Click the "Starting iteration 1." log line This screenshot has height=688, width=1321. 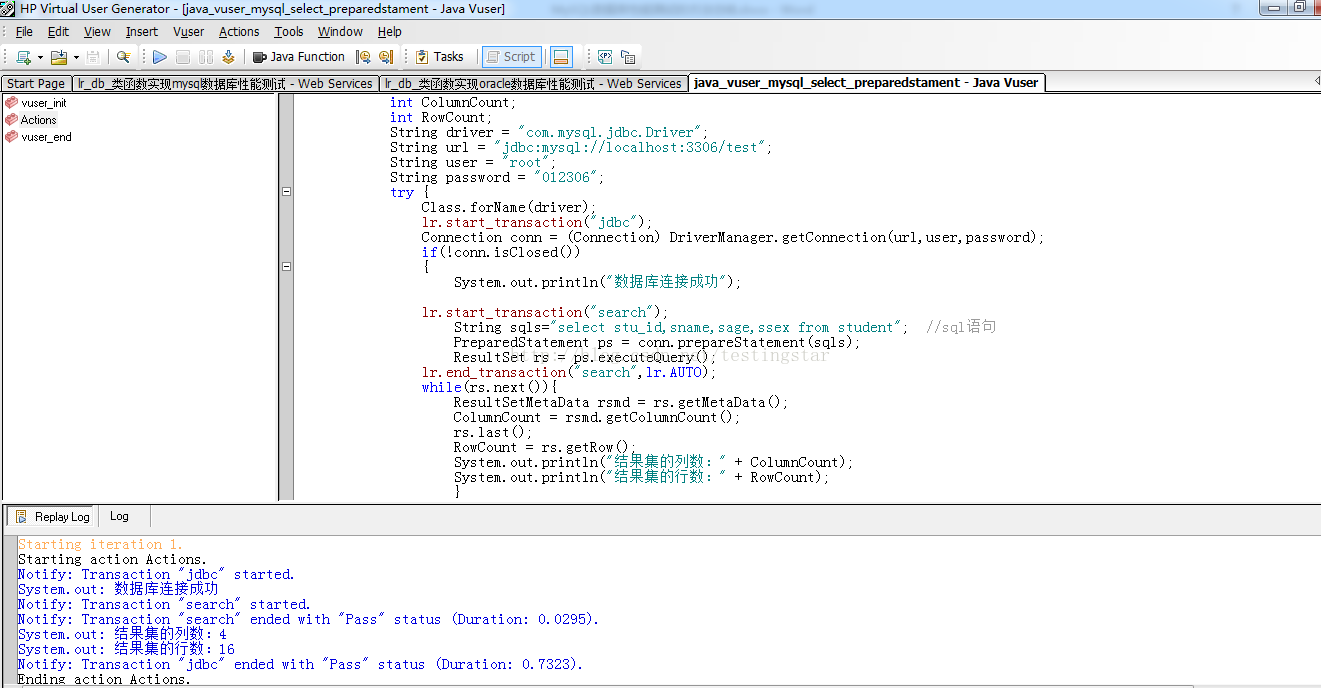[100, 545]
